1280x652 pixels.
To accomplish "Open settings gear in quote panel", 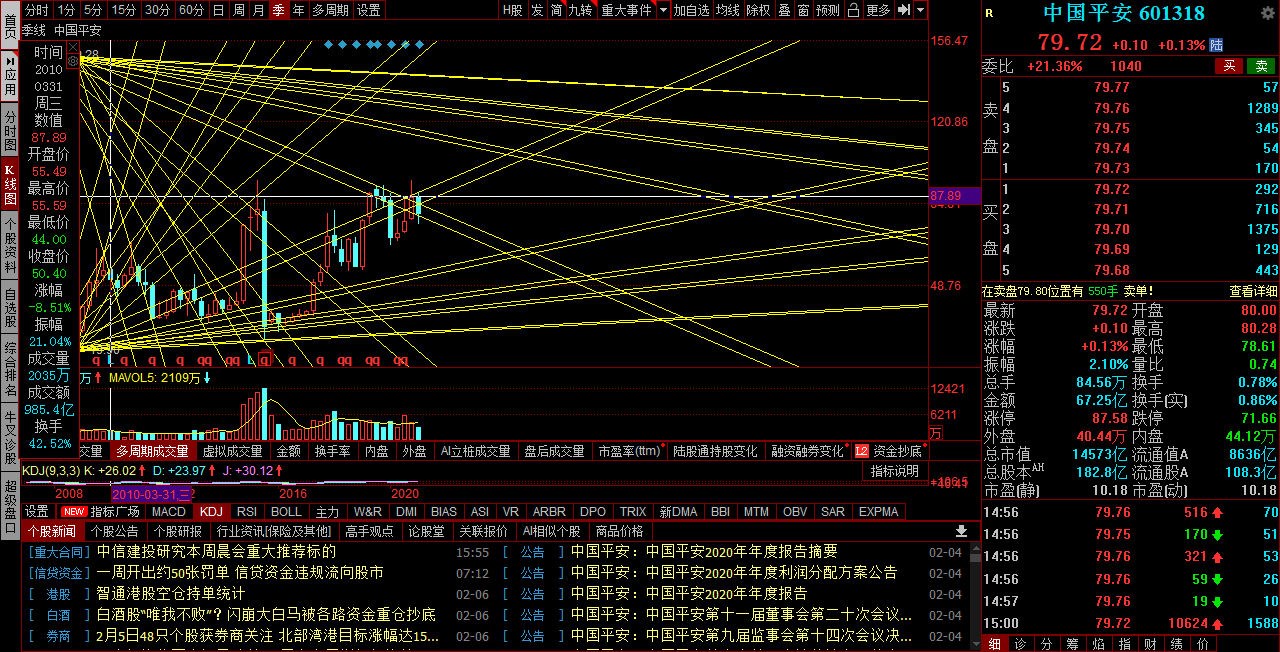I will click(x=1268, y=13).
